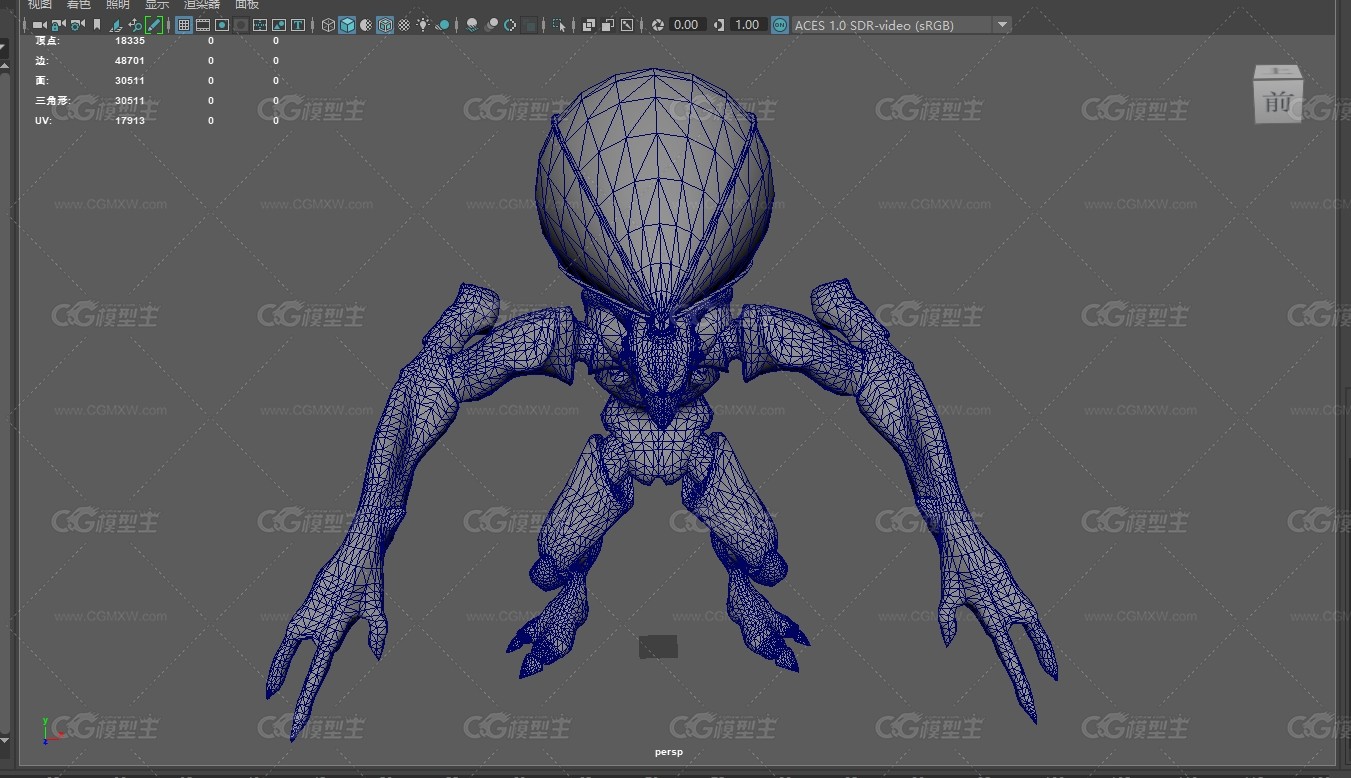Screen dimensions: 1351x778
Task: Toggle the Safe Title icon
Action: (x=298, y=25)
